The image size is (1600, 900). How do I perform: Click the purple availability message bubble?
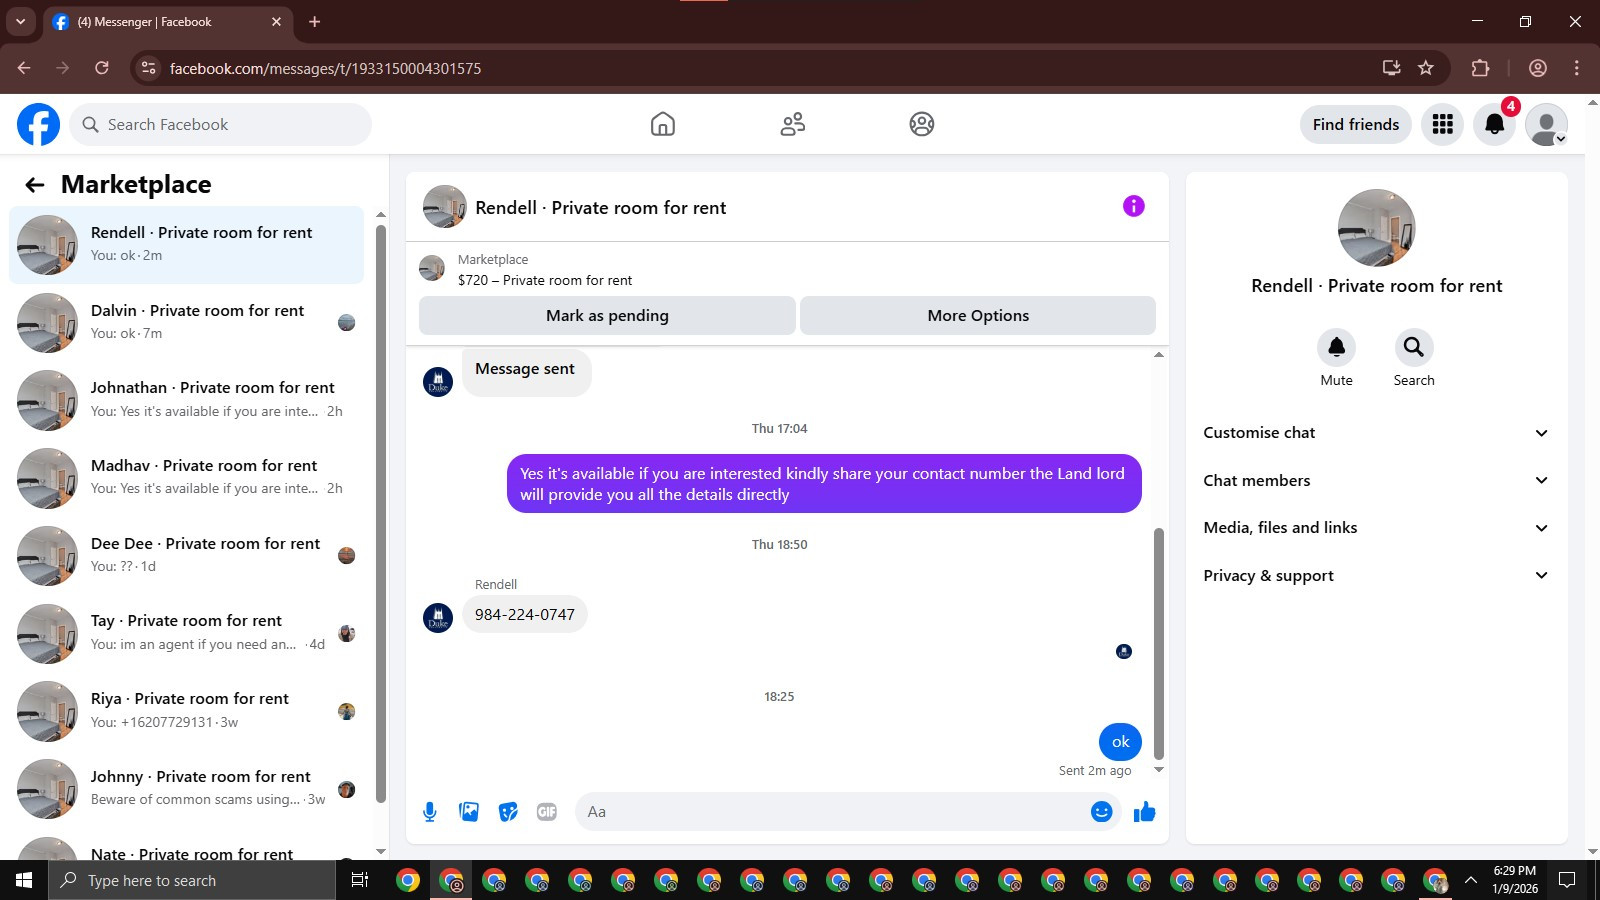[824, 484]
